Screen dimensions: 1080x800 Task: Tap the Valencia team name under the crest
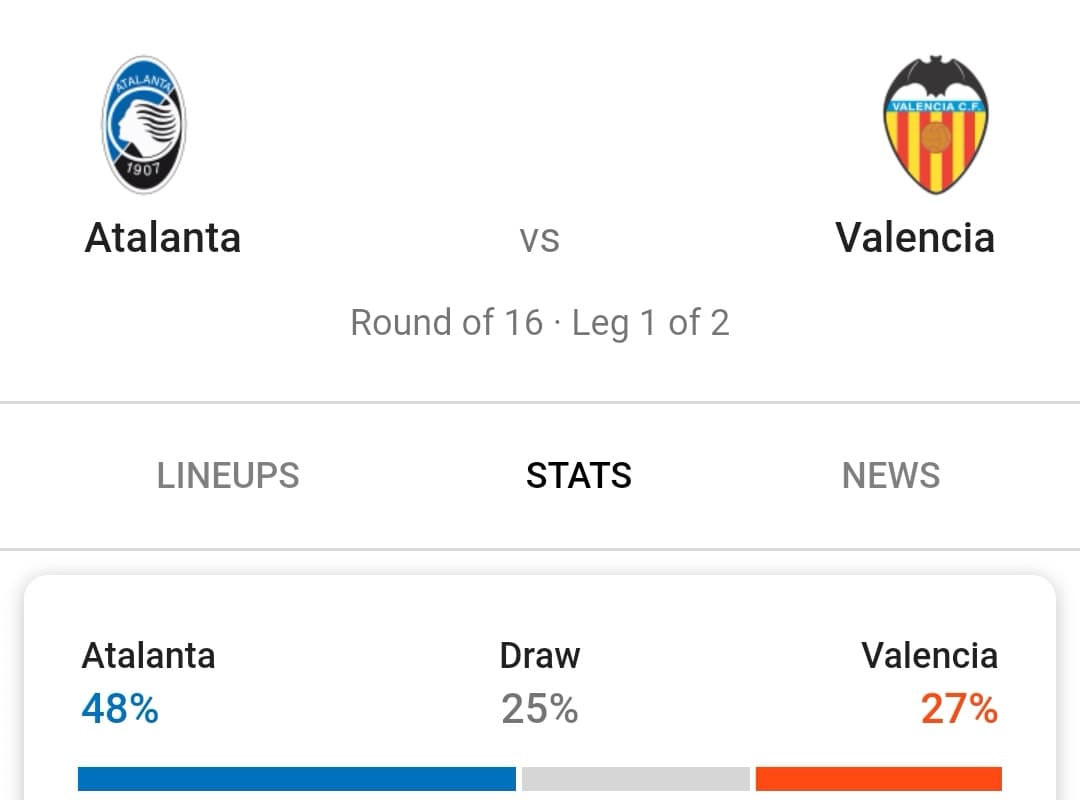tap(915, 238)
